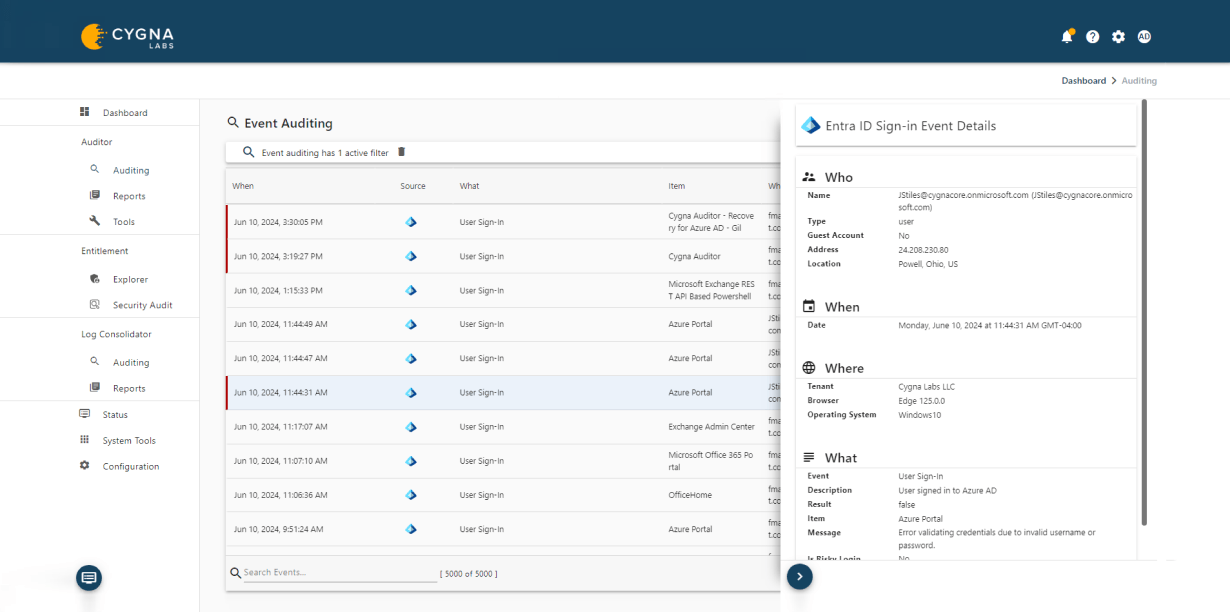Screen dimensions: 1230x612
Task: Click the Azure source icon on the Cygna Auditor row
Action: pyautogui.click(x=411, y=256)
